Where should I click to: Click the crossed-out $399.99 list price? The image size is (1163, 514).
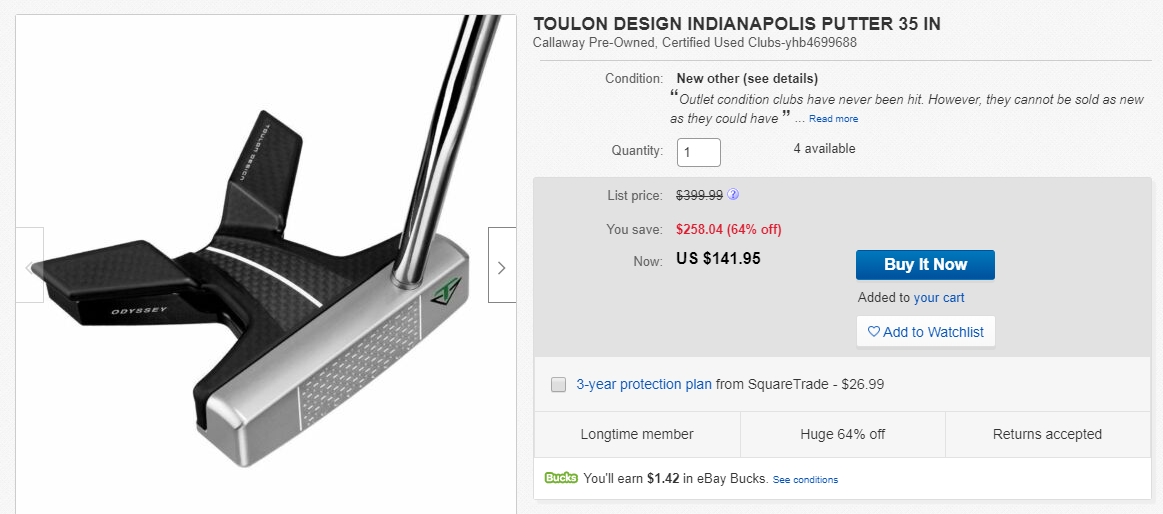[699, 195]
